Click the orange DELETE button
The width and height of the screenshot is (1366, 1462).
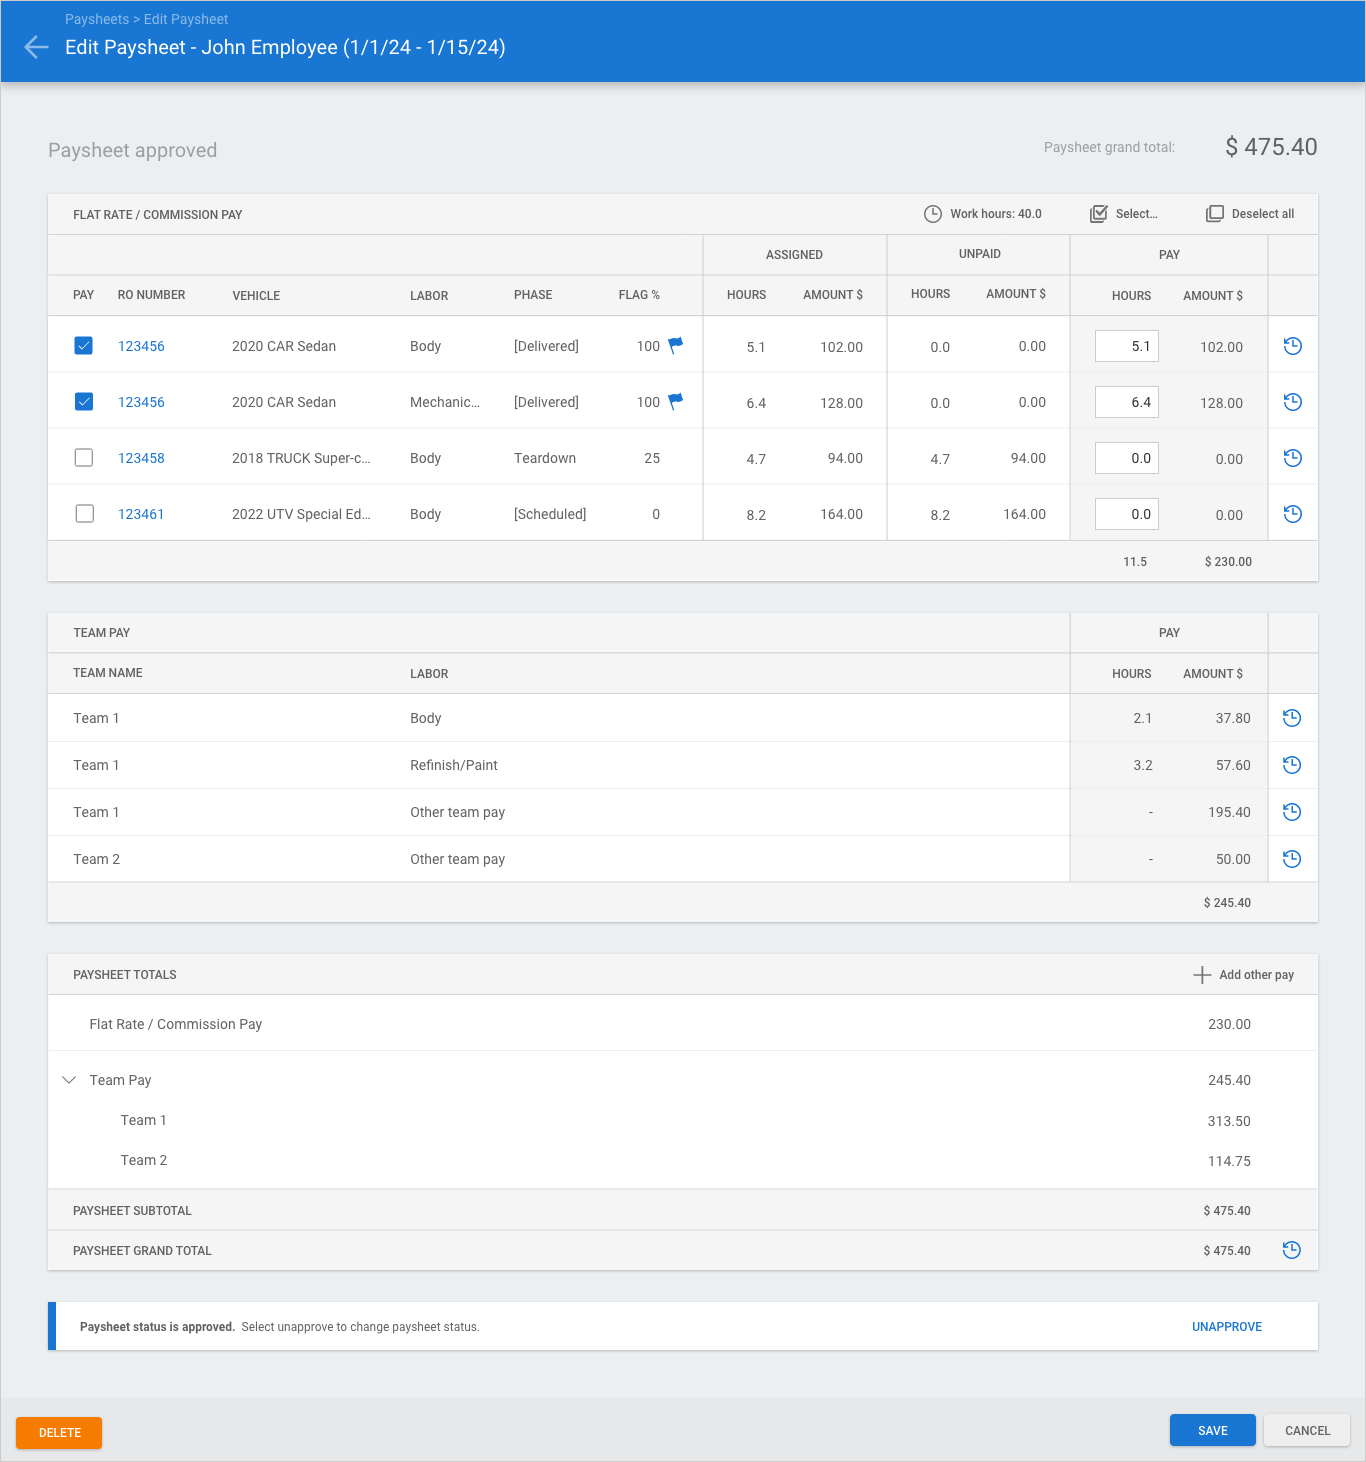click(59, 1433)
